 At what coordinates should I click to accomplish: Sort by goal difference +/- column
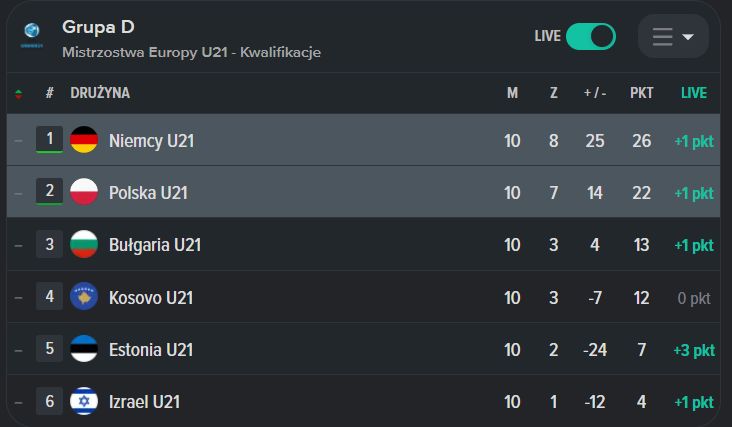[595, 93]
